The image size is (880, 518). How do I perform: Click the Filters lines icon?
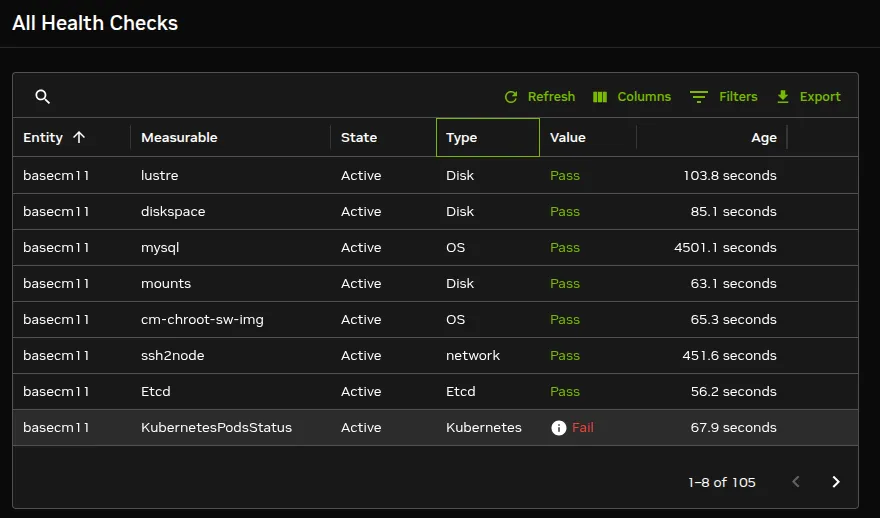tap(699, 97)
